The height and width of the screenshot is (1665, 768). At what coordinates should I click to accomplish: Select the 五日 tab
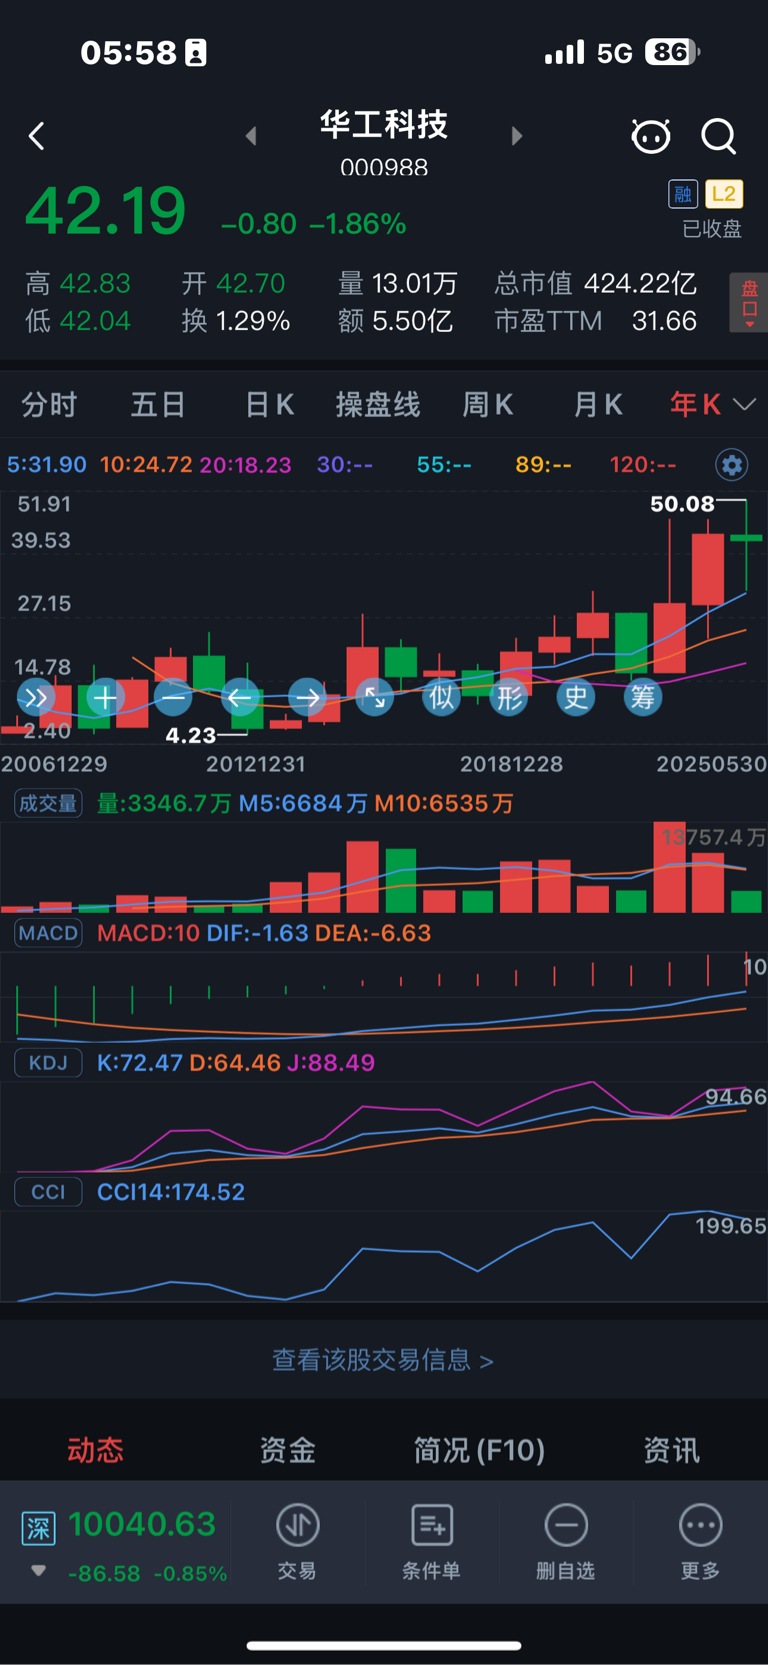tap(158, 405)
